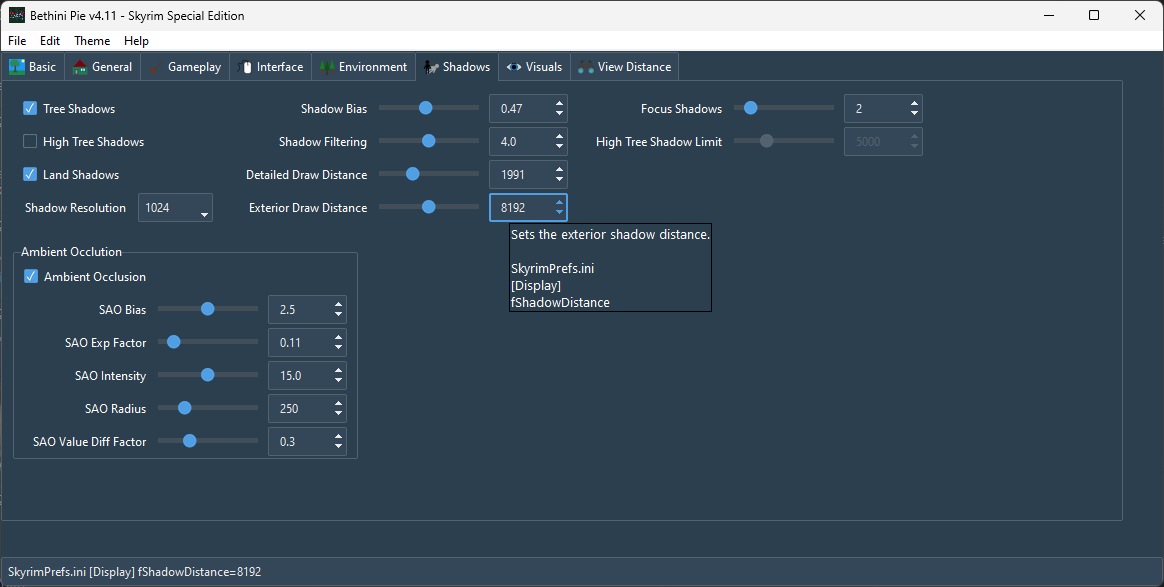Toggle the Tree Shadows checkbox

click(30, 108)
